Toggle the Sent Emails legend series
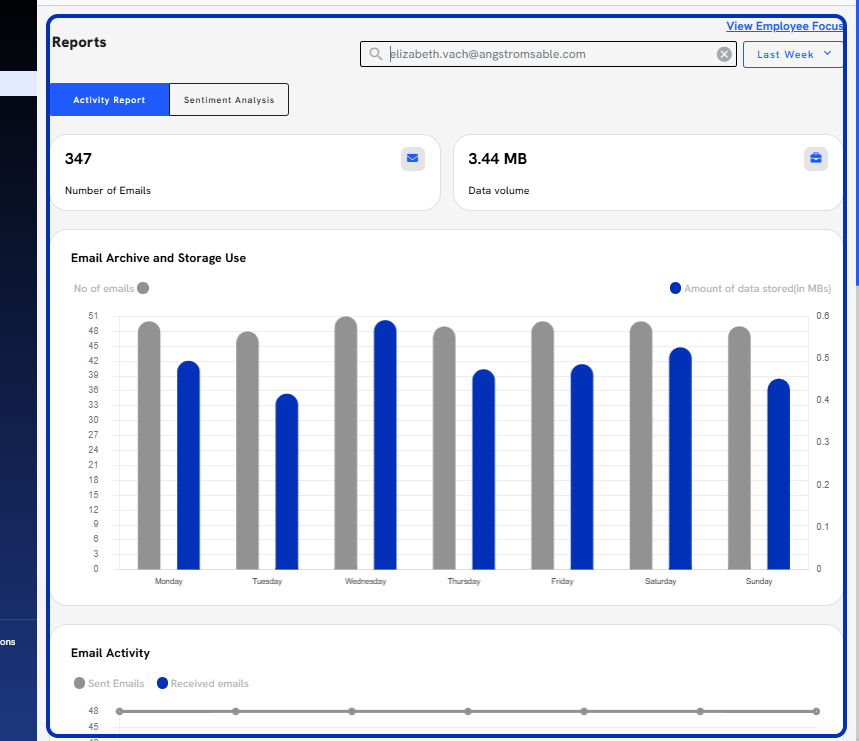This screenshot has width=859, height=741. coord(109,683)
